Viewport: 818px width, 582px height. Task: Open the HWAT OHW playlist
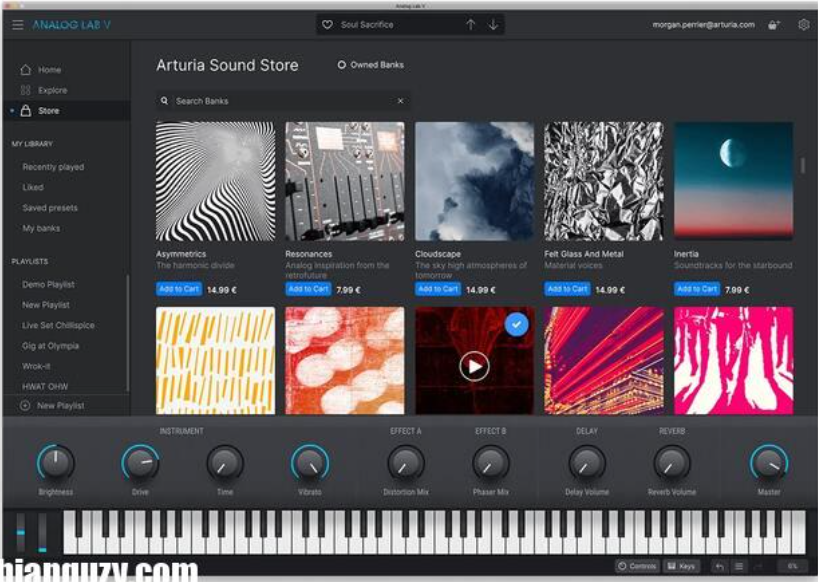[45, 386]
